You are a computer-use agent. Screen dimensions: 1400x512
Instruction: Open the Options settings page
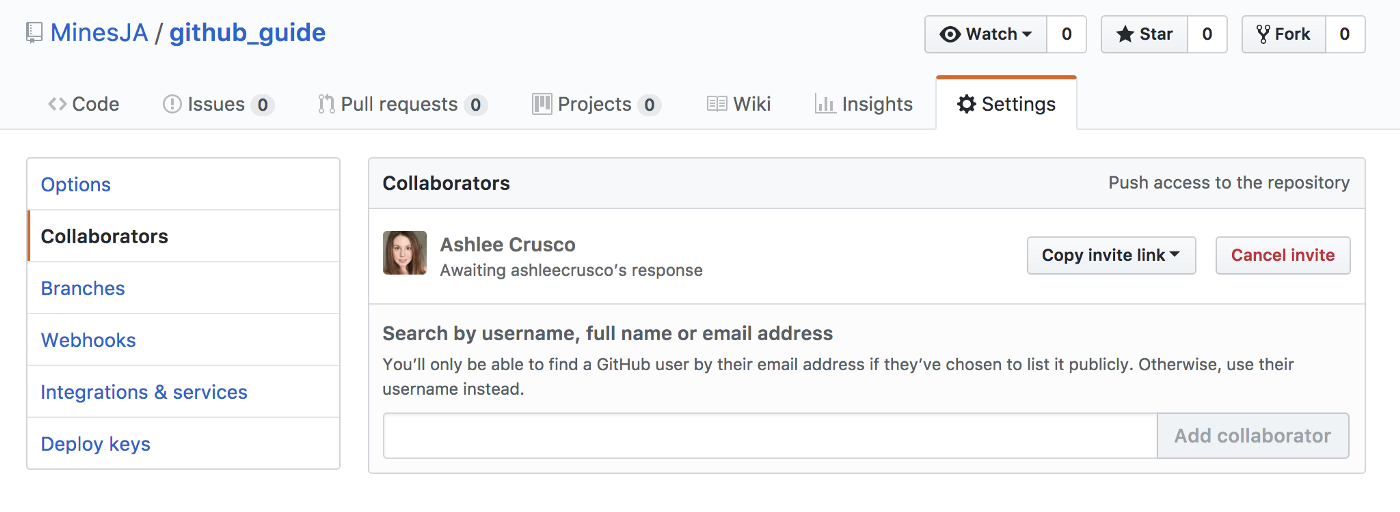click(x=76, y=184)
